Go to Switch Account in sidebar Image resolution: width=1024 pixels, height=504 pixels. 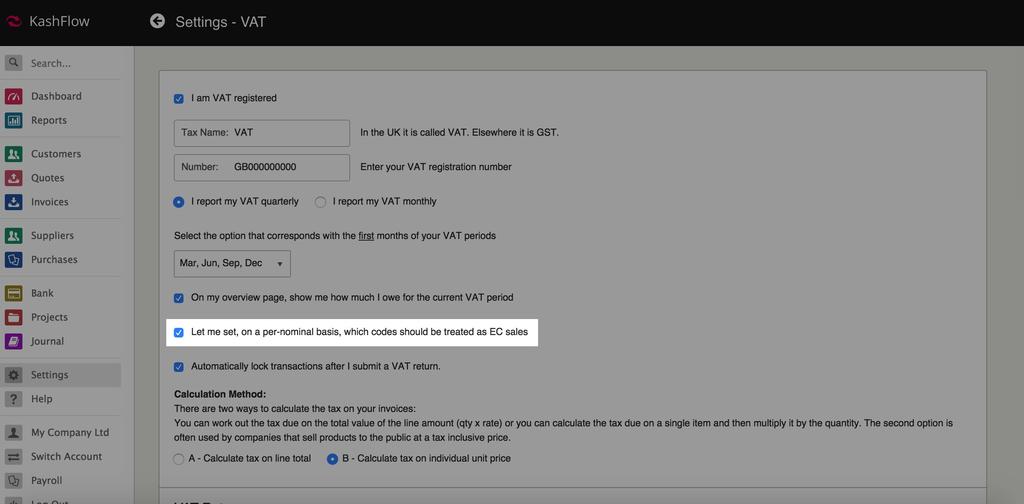66,457
